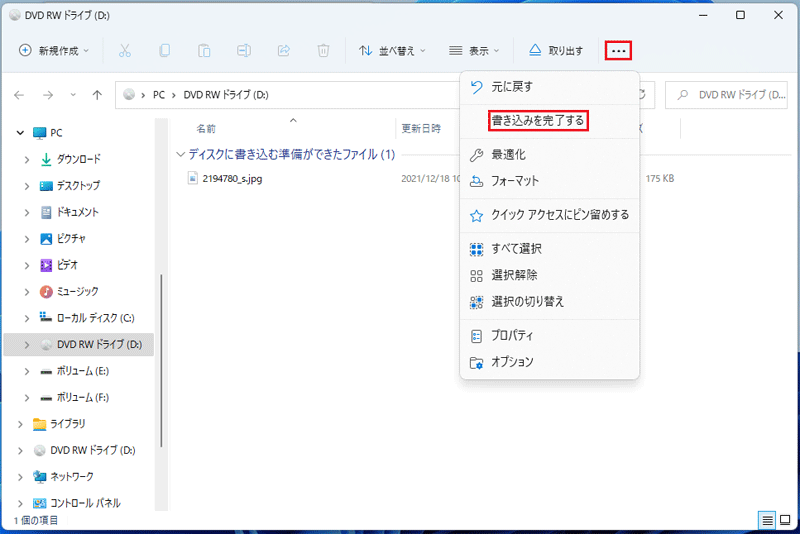Select file 2194780_s.jpg
This screenshot has width=800, height=534.
232,179
